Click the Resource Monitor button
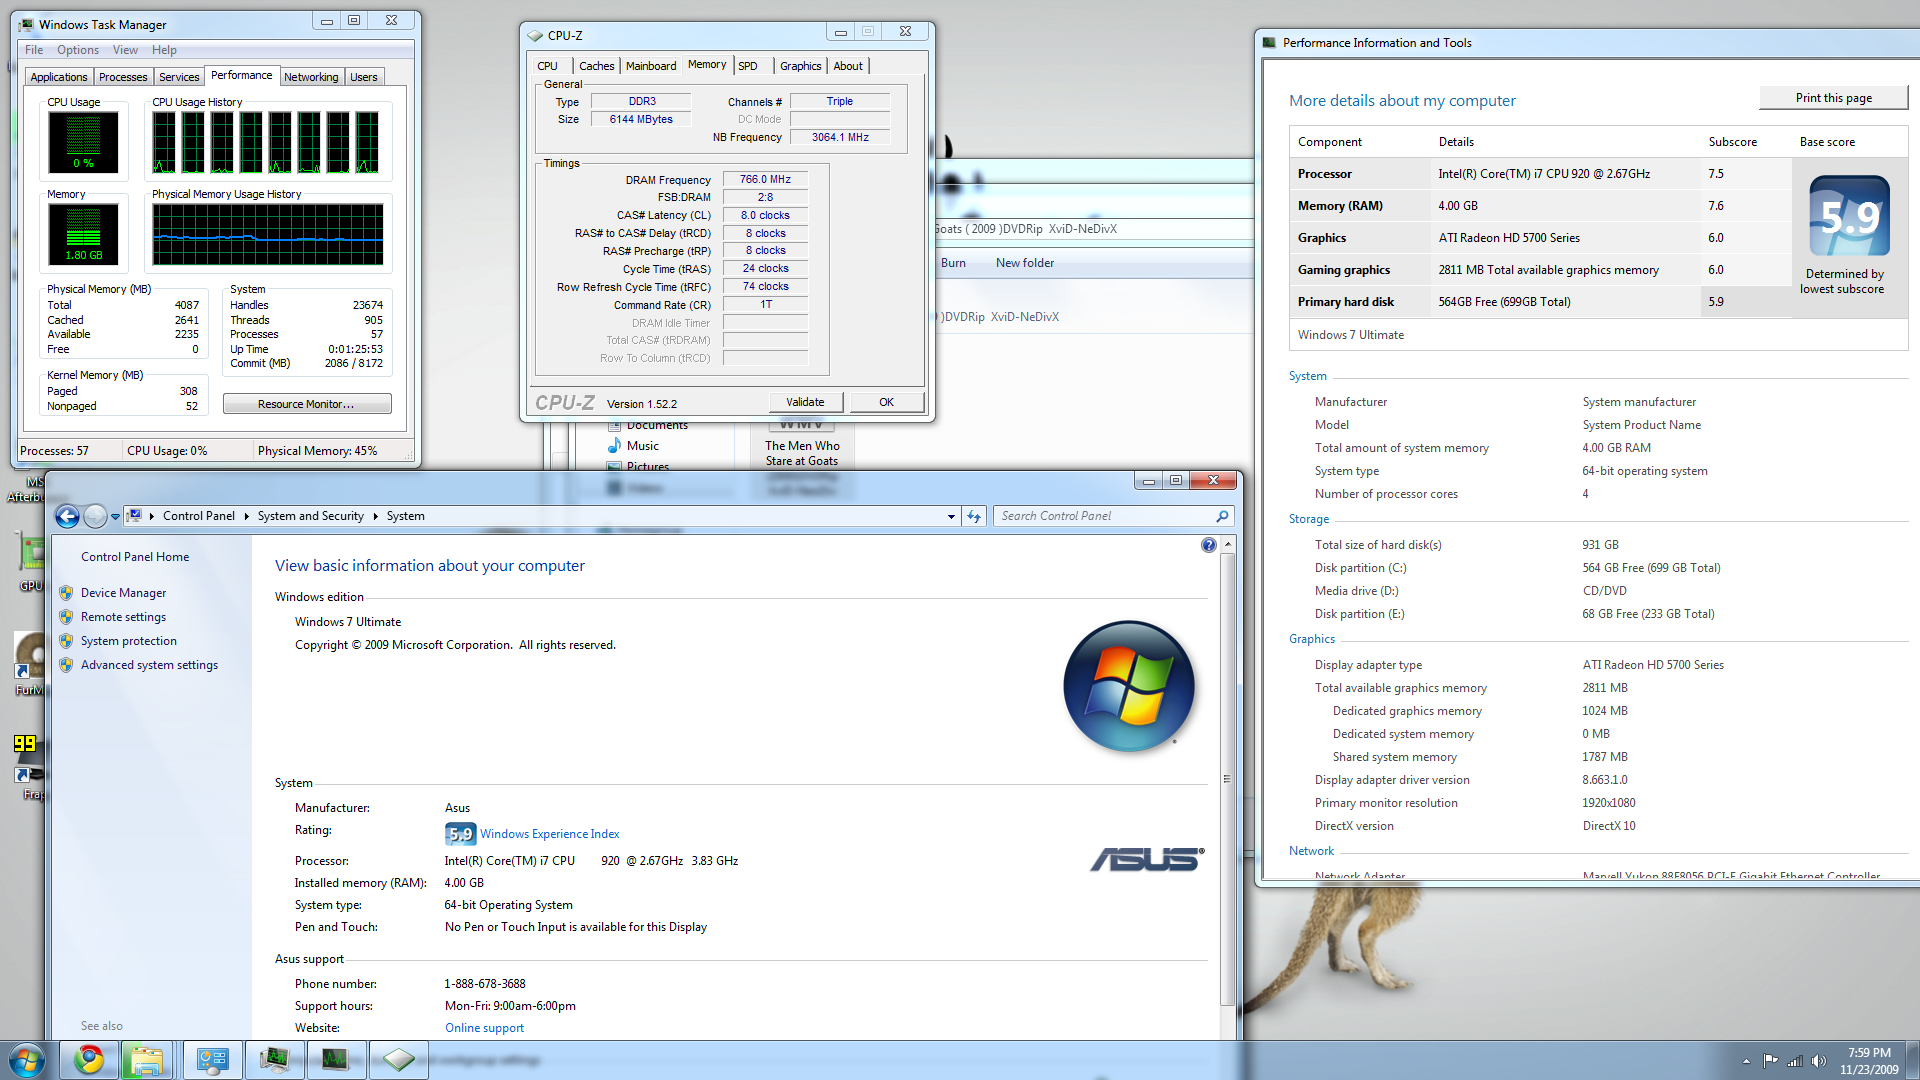Viewport: 1920px width, 1080px height. tap(307, 404)
